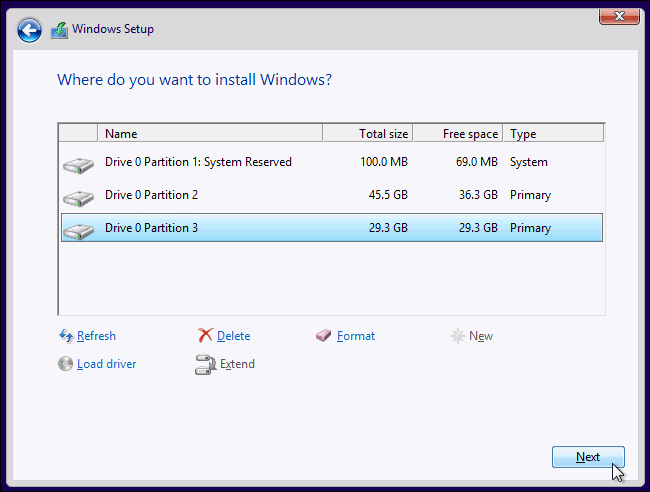Click the back arrow button
650x492 pixels.
(29, 30)
